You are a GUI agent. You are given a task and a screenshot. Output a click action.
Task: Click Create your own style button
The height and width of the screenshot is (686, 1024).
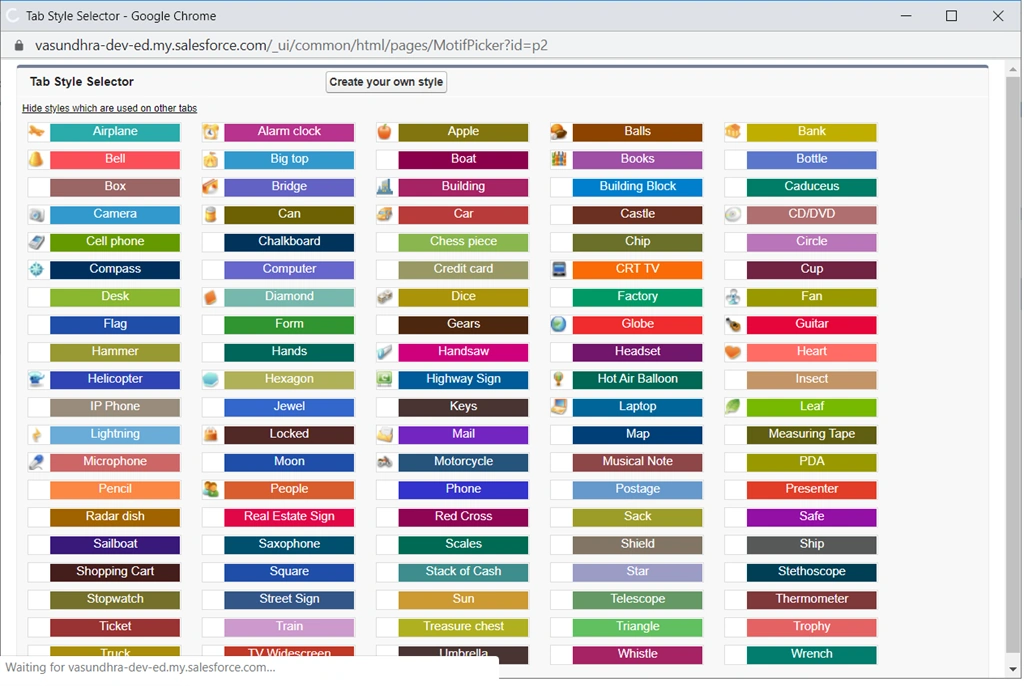click(386, 82)
